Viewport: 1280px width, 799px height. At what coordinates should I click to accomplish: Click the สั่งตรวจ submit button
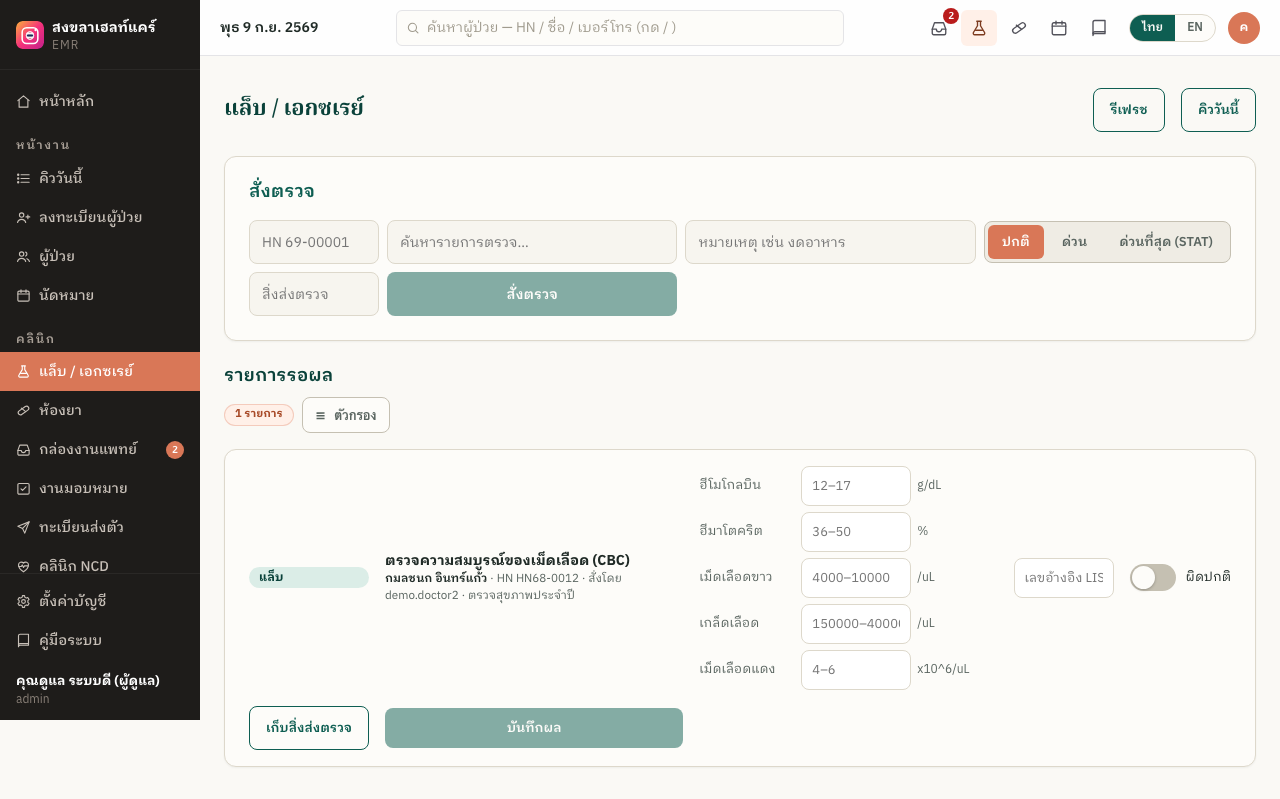click(532, 294)
